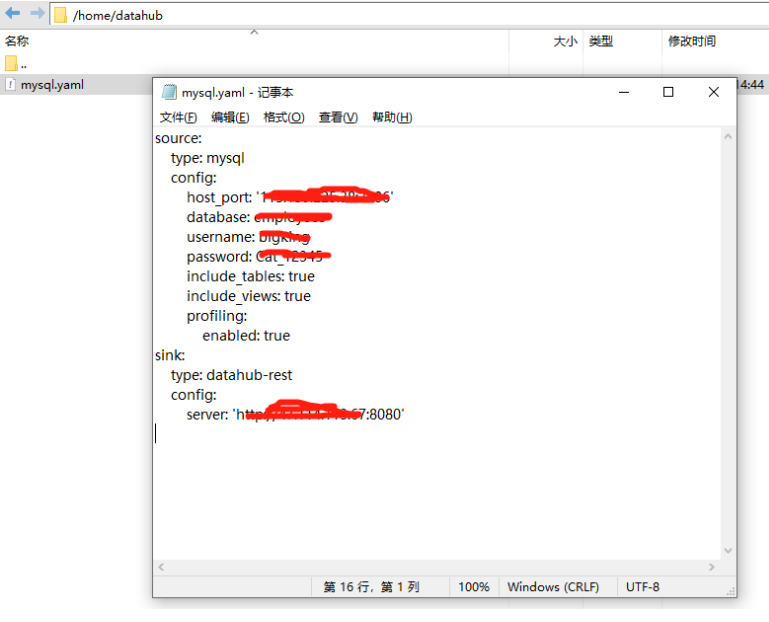The width and height of the screenshot is (769, 622).
Task: Open the 查看(V) menu
Action: point(338,117)
